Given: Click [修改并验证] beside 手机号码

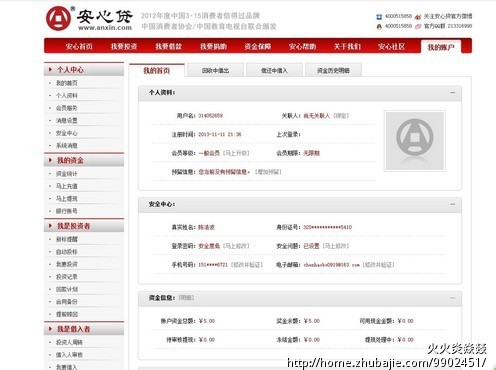Looking at the screenshot, I should click(x=247, y=265).
